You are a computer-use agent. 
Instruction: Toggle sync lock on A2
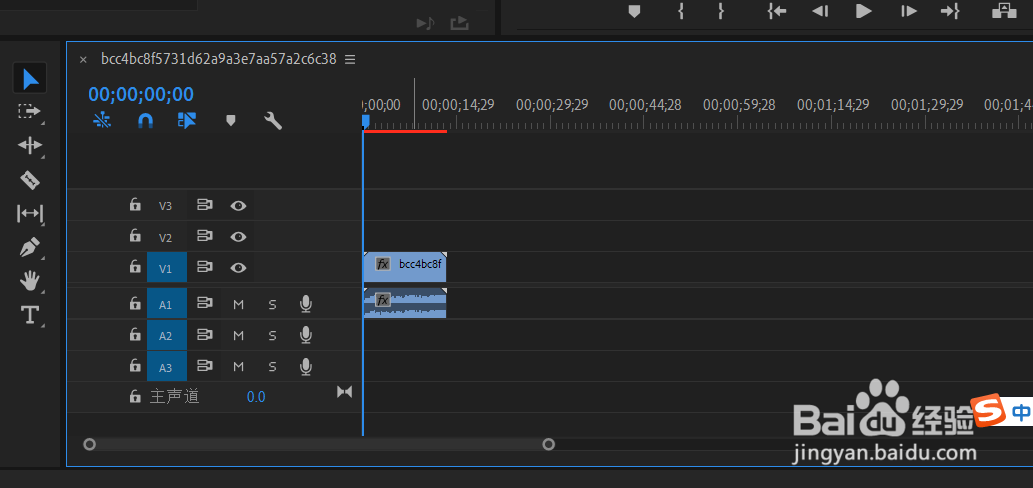coord(205,335)
